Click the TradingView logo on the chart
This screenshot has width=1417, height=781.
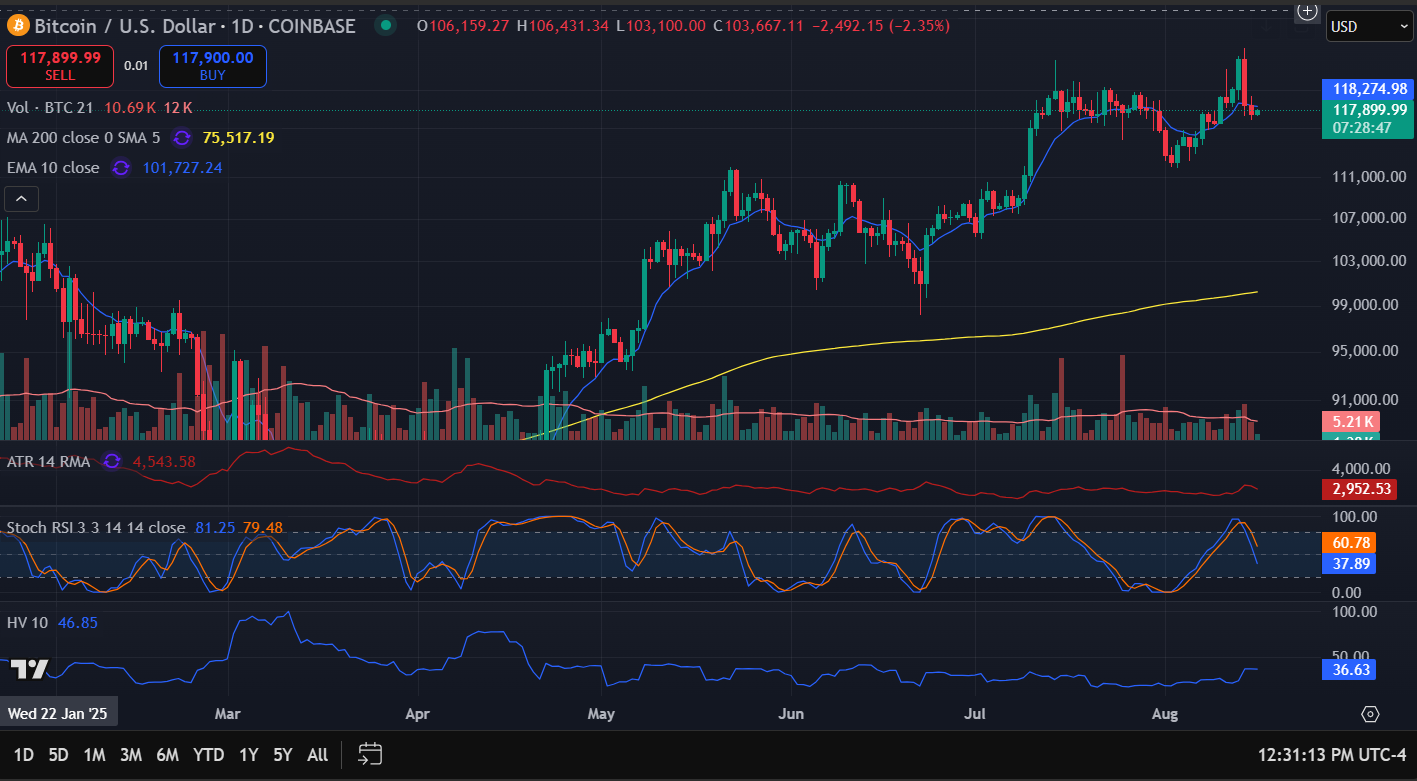point(29,669)
